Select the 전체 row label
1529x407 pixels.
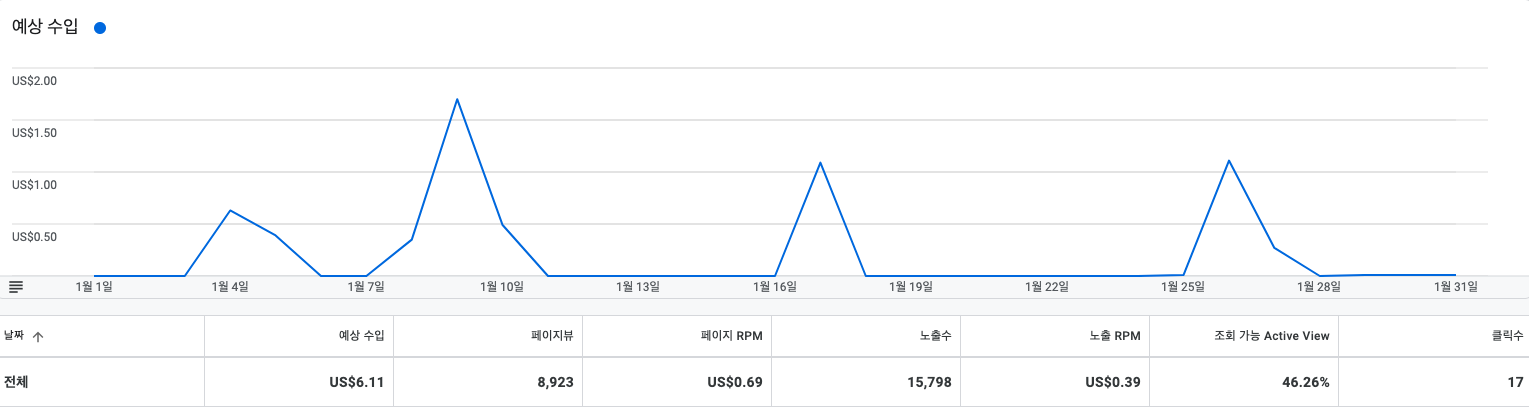point(15,382)
